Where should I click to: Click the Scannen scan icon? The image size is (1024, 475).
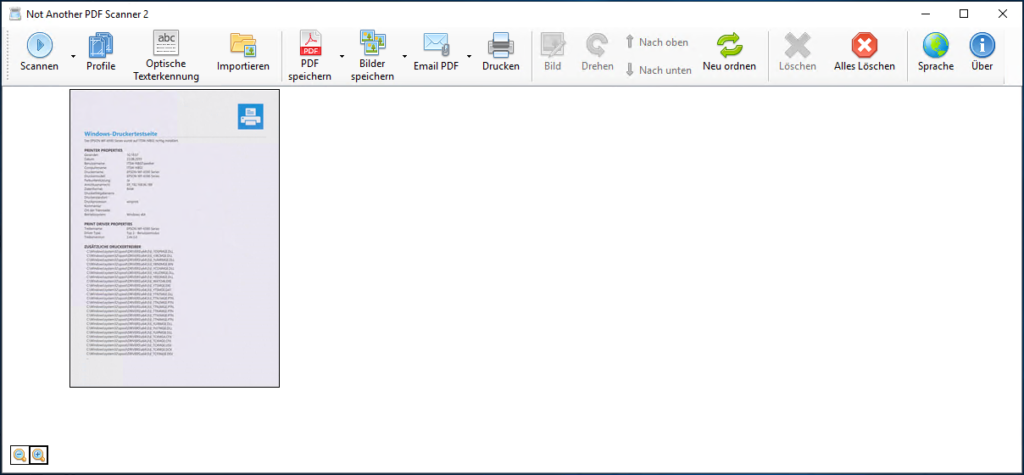pyautogui.click(x=39, y=45)
